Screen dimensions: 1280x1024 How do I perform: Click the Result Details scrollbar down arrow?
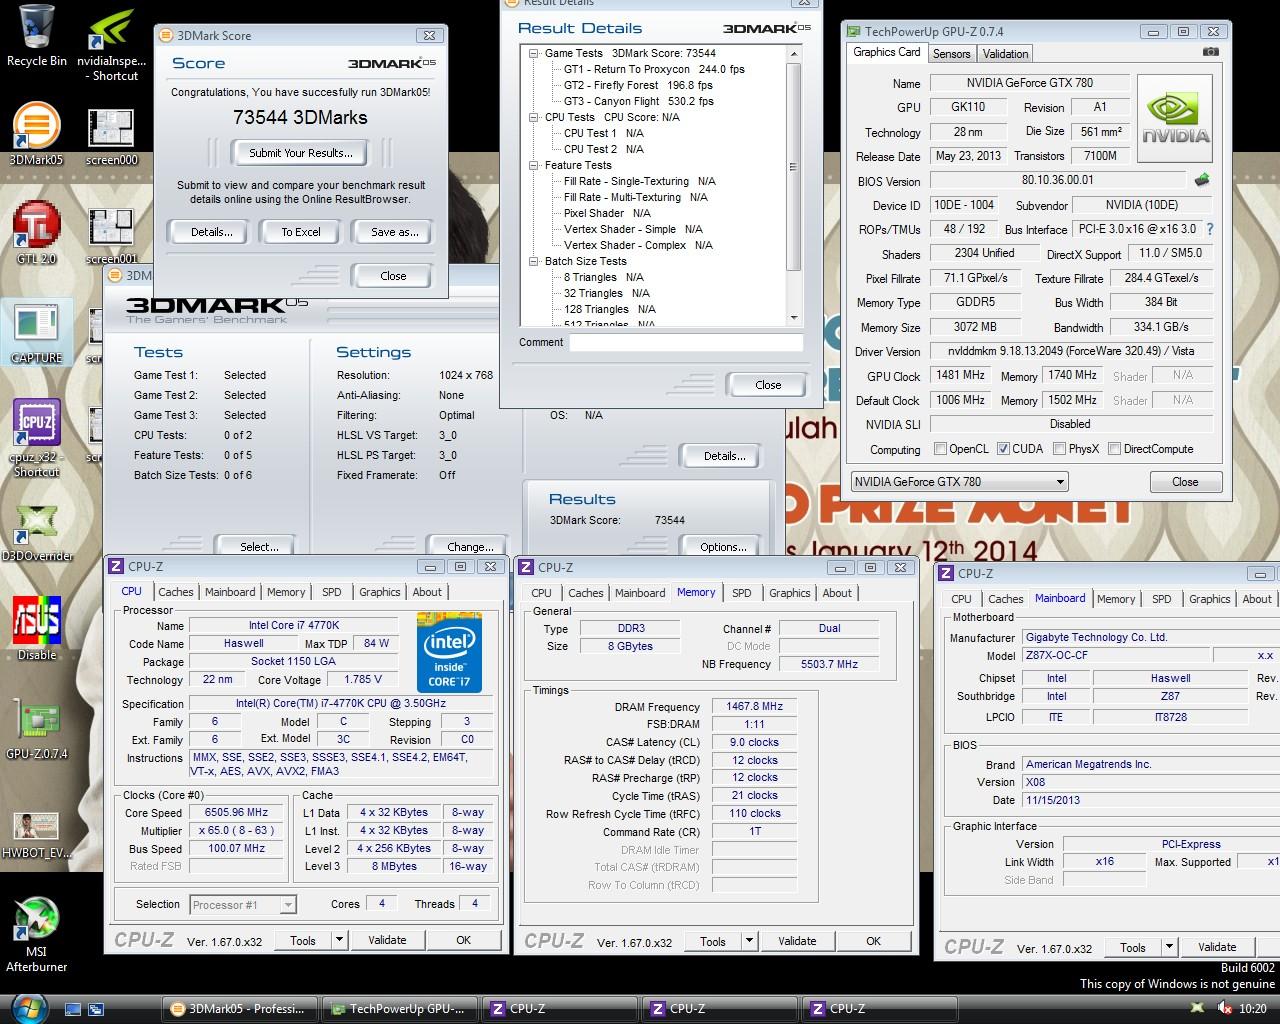point(794,318)
